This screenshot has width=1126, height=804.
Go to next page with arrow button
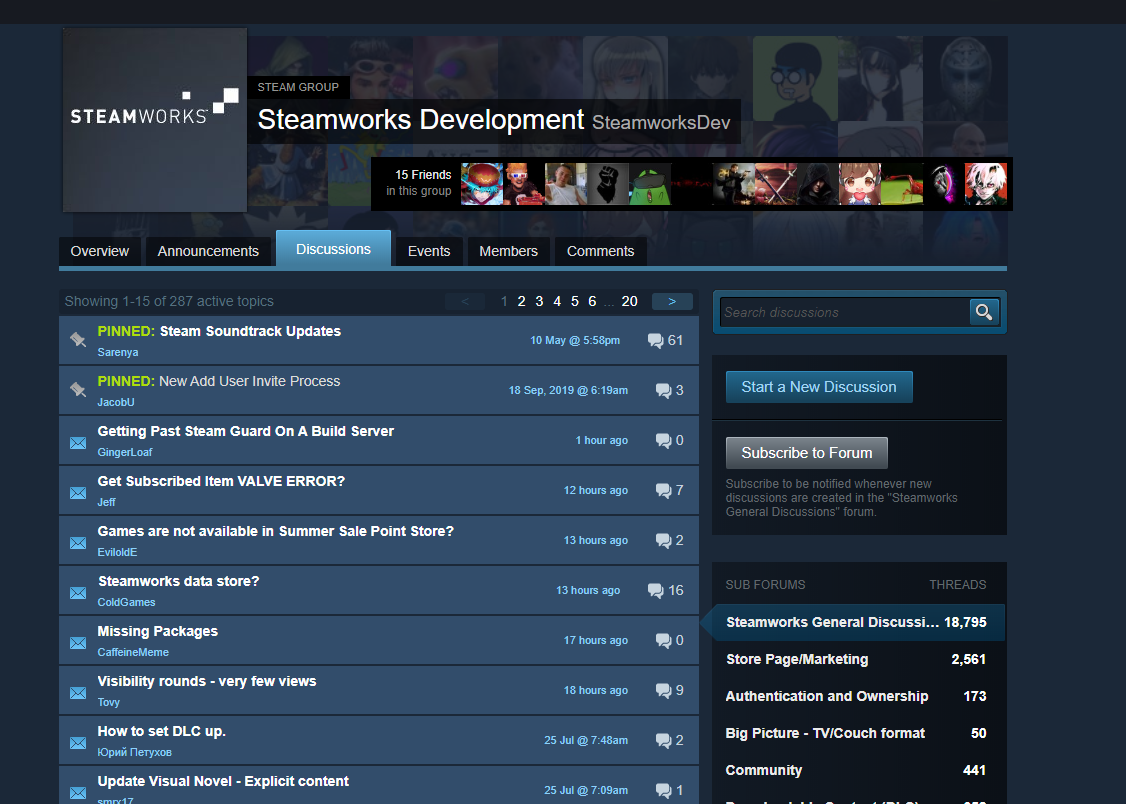[x=672, y=302]
